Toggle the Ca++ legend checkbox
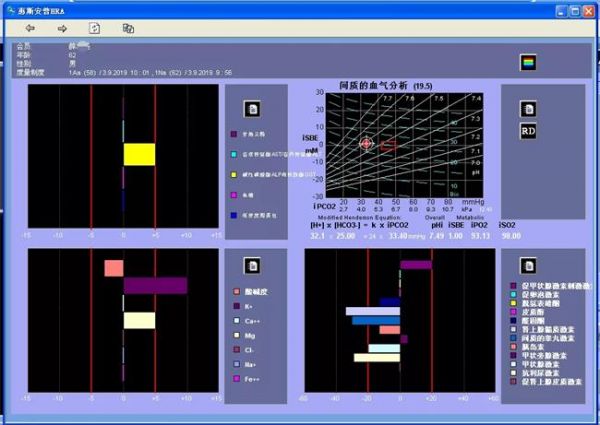This screenshot has width=600, height=425. (236, 321)
